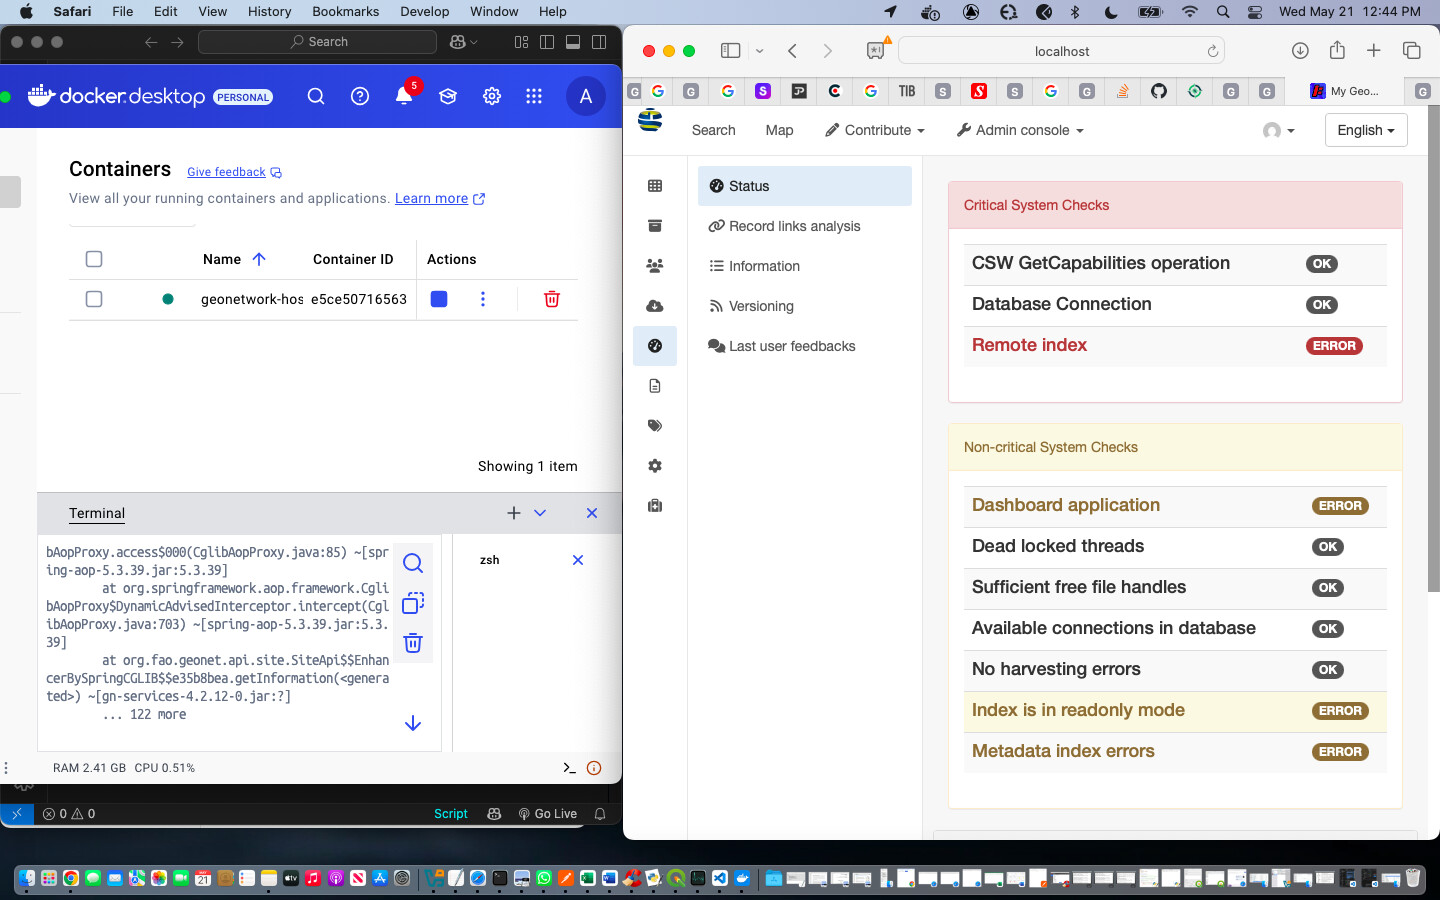Open the Docker search magnifier in header
The height and width of the screenshot is (900, 1440).
tap(316, 97)
